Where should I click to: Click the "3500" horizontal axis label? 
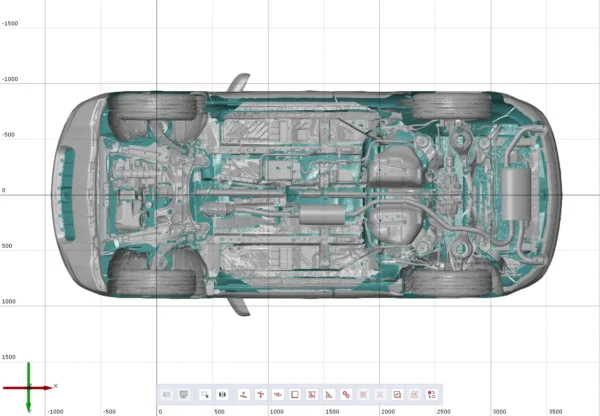[x=555, y=412]
